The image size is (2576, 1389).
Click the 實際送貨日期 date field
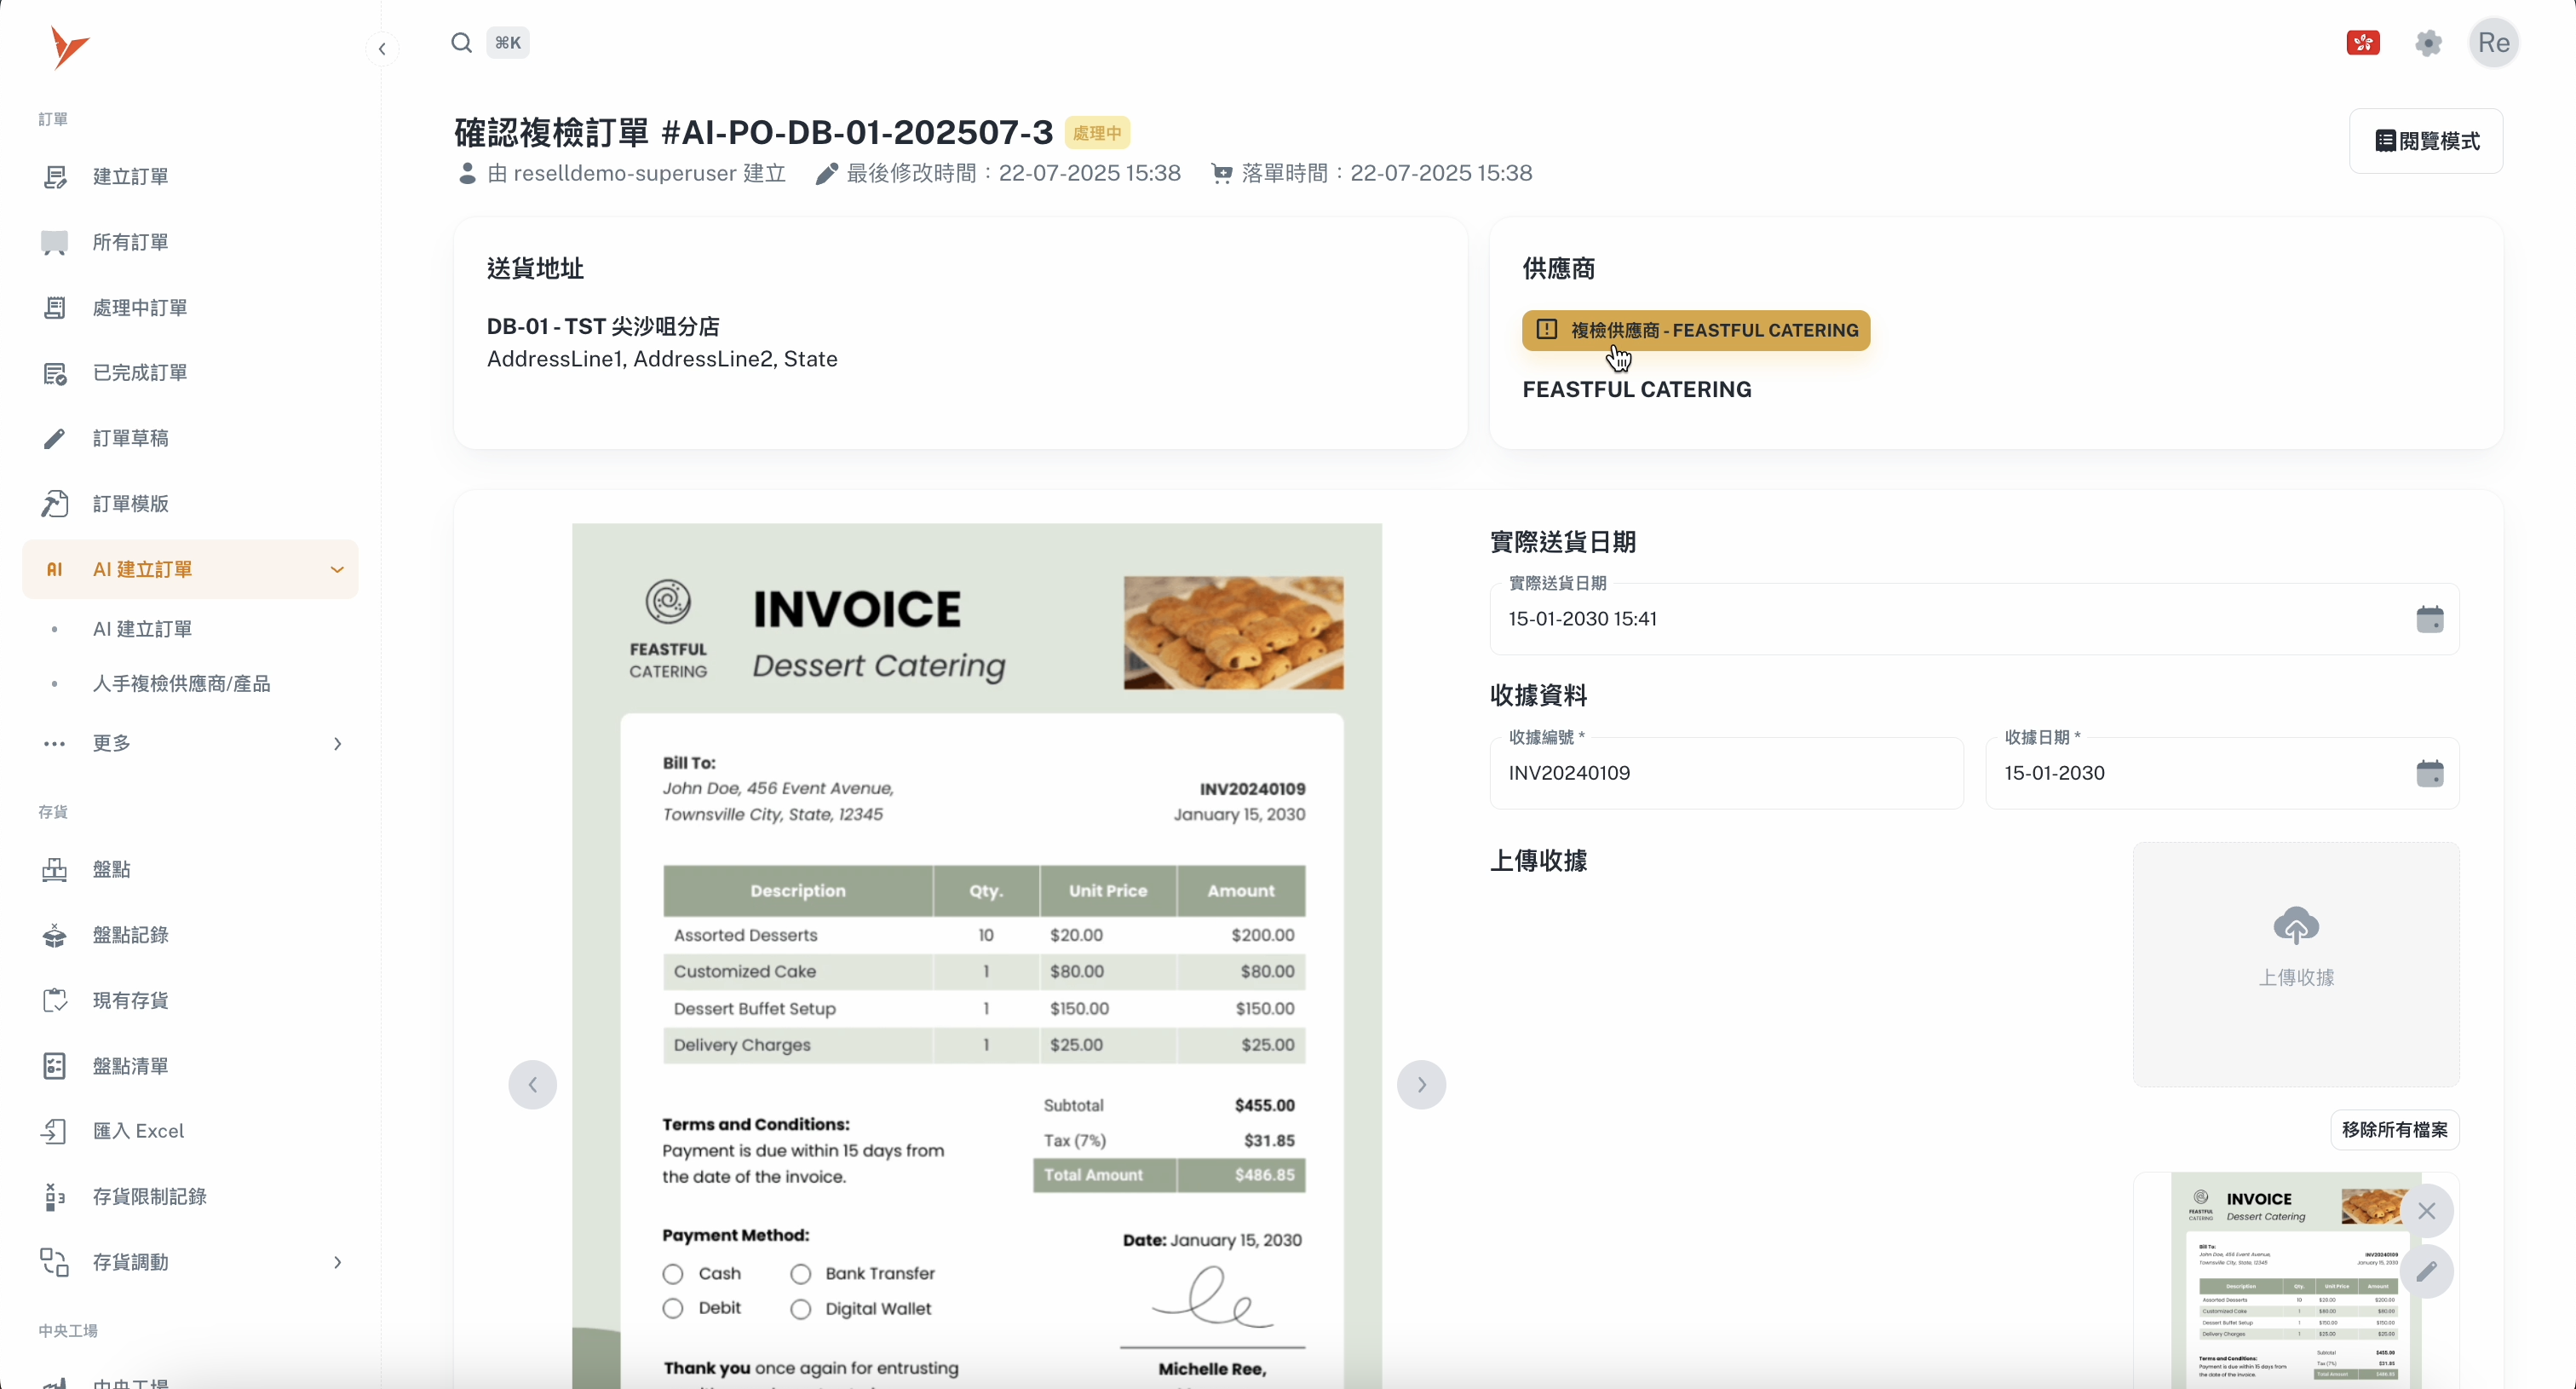click(1974, 619)
